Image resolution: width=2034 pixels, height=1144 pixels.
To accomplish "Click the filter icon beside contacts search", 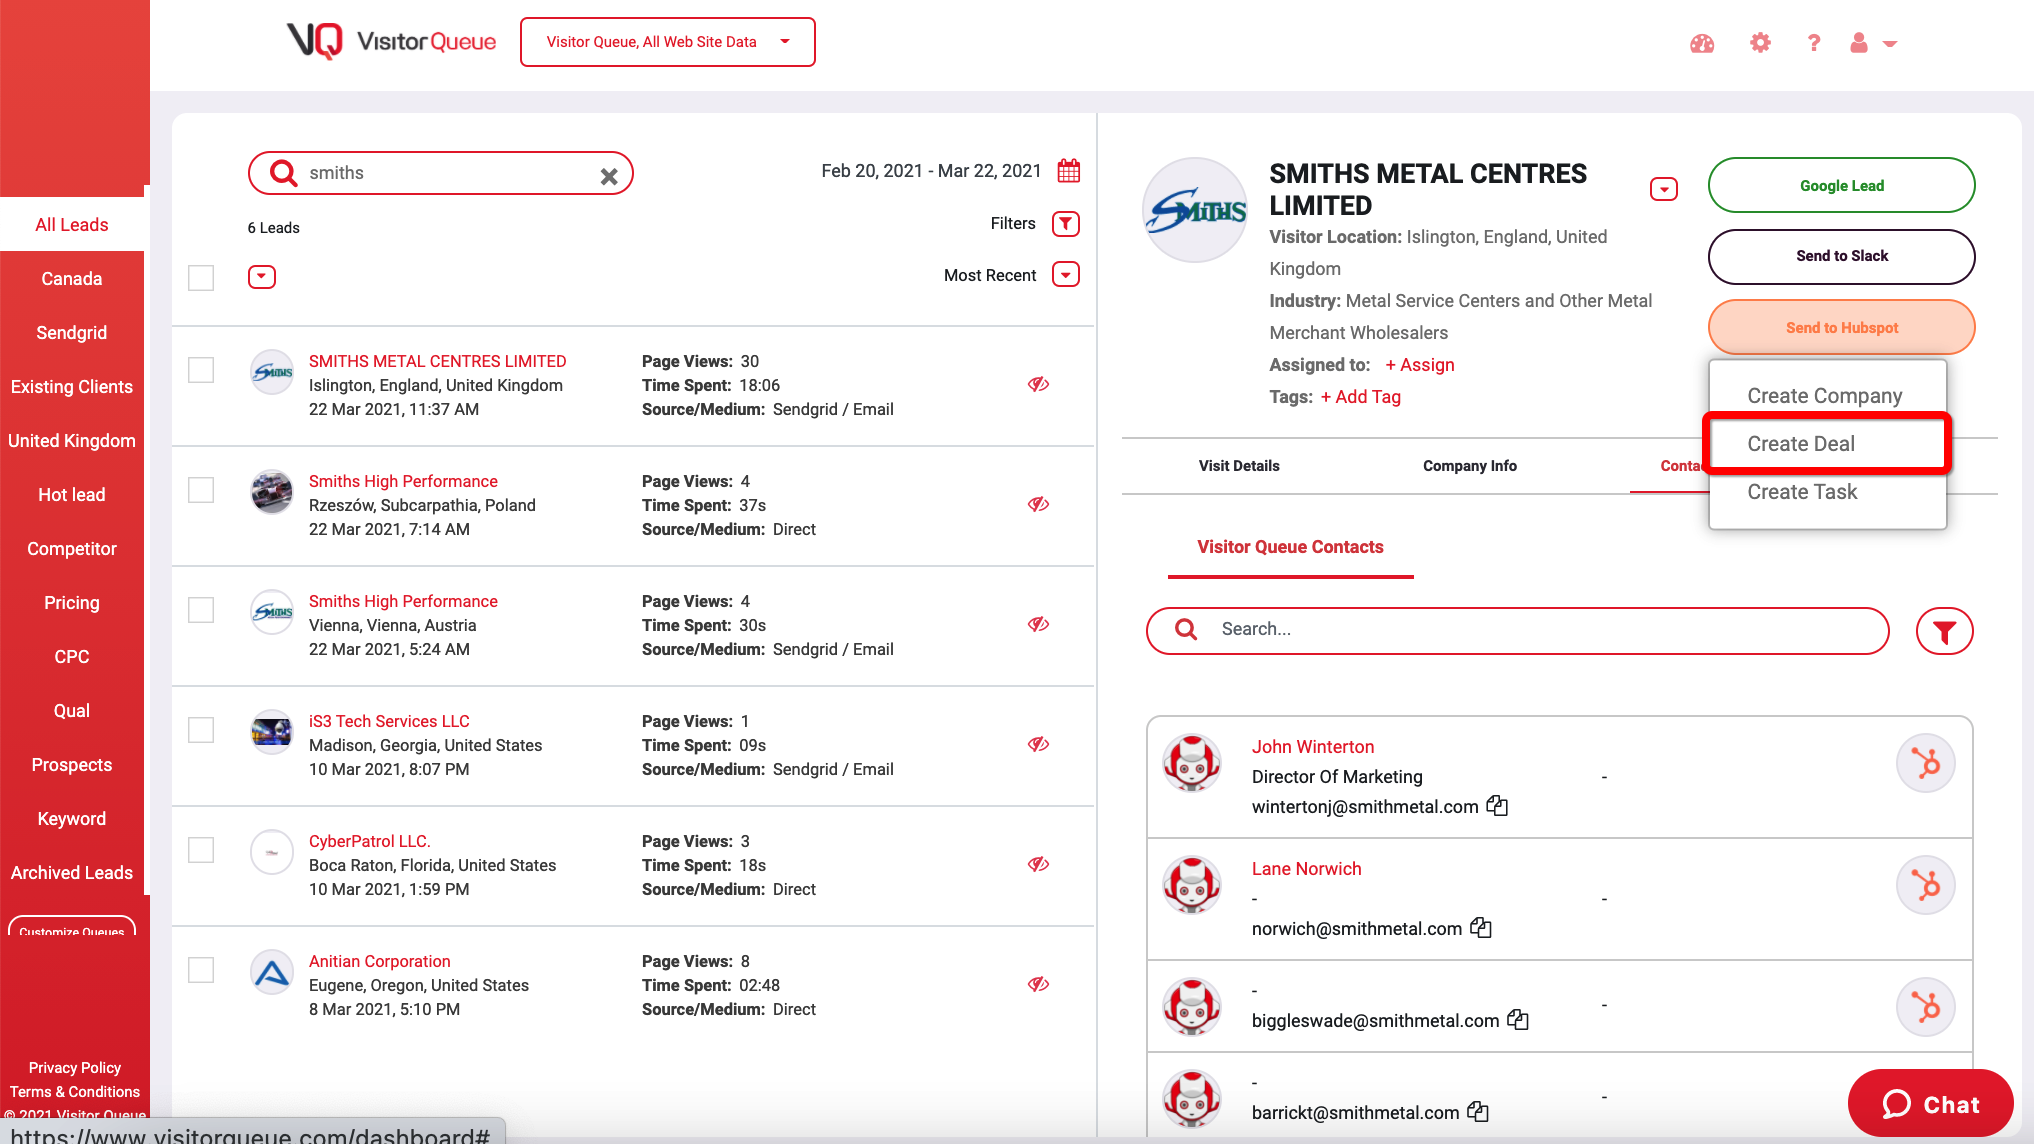I will point(1944,631).
